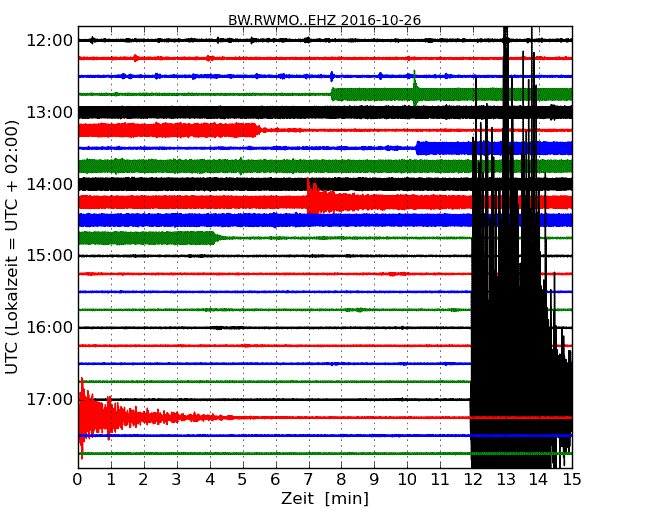Click the x-axis tick label 9
The height and width of the screenshot is (520, 650).
(x=374, y=480)
